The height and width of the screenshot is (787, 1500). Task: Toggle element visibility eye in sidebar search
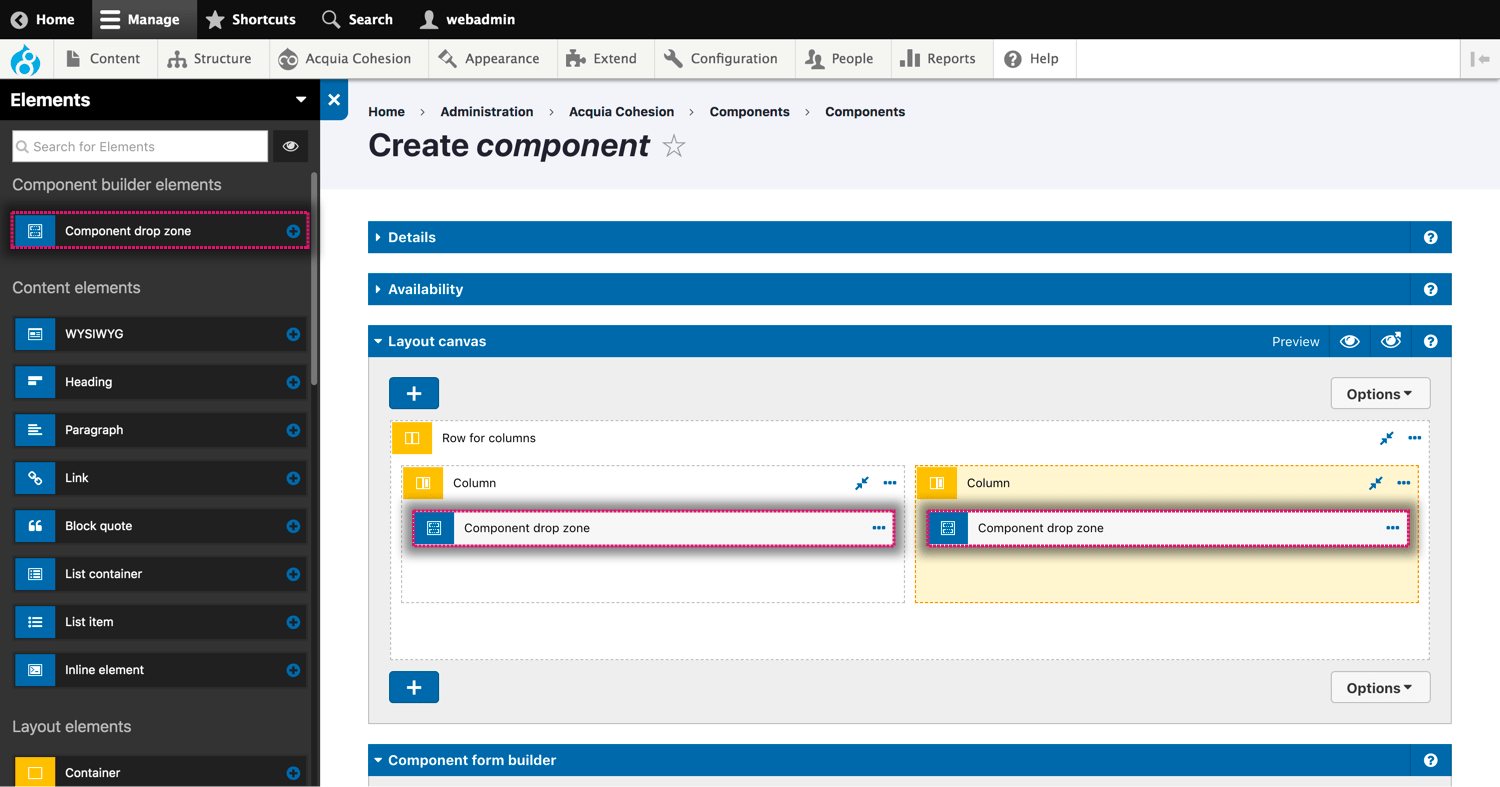coord(290,146)
